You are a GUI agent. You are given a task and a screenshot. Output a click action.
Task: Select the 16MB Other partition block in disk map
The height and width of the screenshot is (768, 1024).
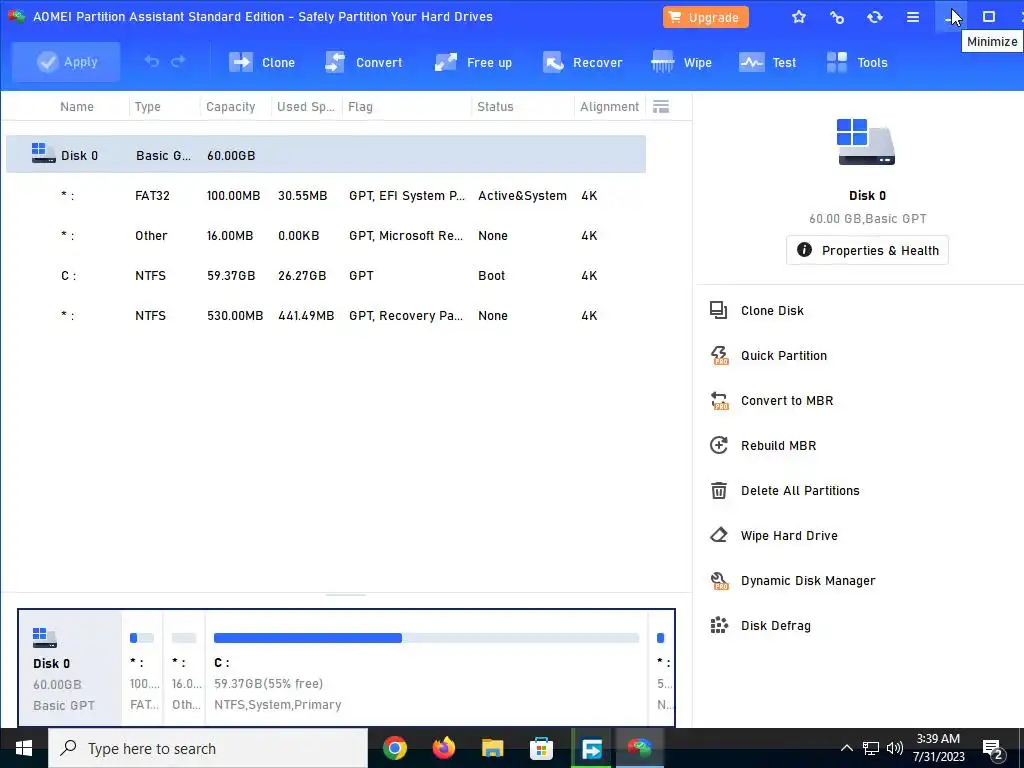click(184, 668)
